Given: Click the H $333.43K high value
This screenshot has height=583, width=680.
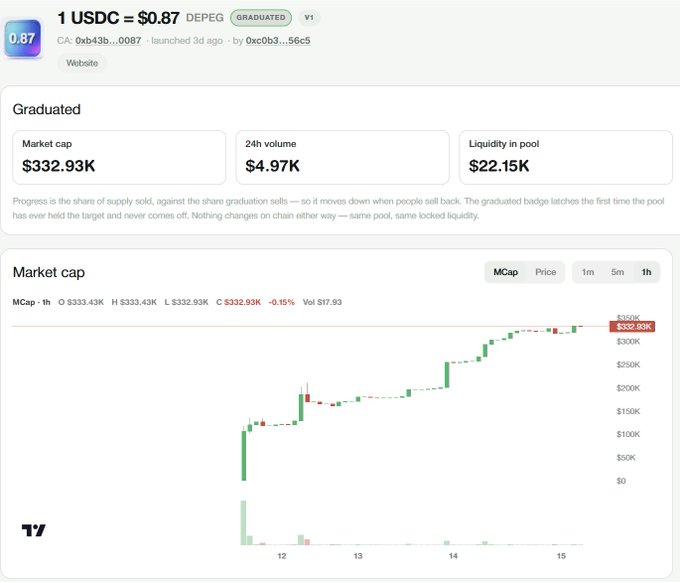Looking at the screenshot, I should point(134,302).
